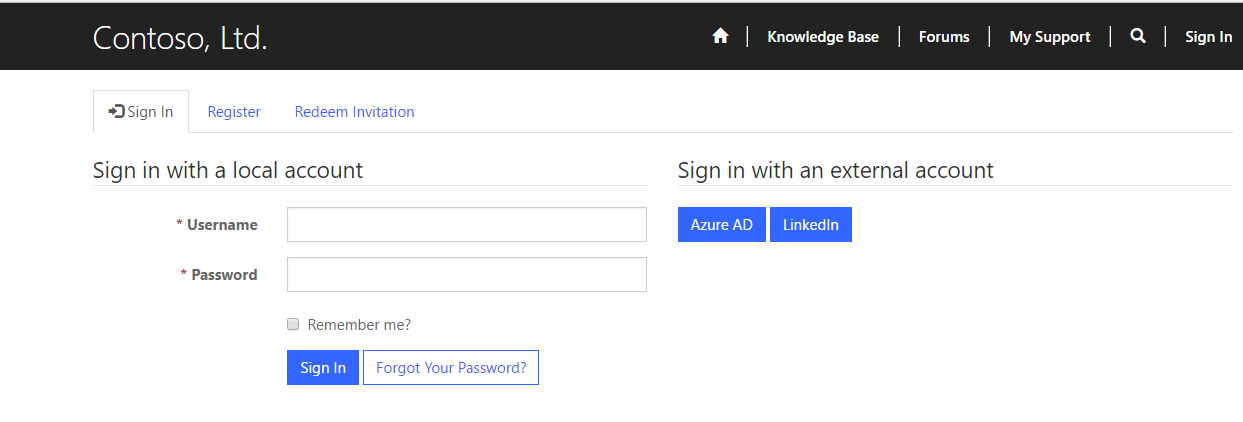This screenshot has height=422, width=1243.
Task: Open Knowledge Base in navigation bar
Action: [823, 37]
